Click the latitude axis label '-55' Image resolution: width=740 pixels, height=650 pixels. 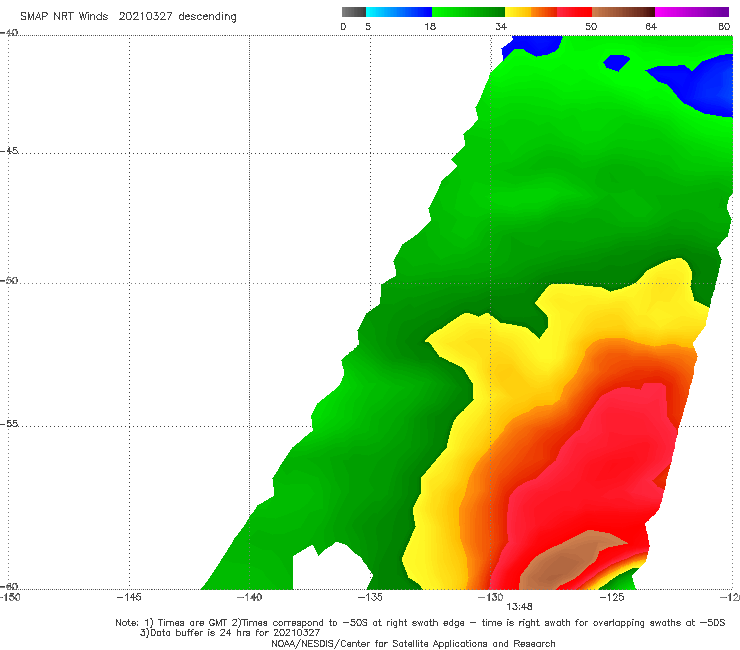9,423
